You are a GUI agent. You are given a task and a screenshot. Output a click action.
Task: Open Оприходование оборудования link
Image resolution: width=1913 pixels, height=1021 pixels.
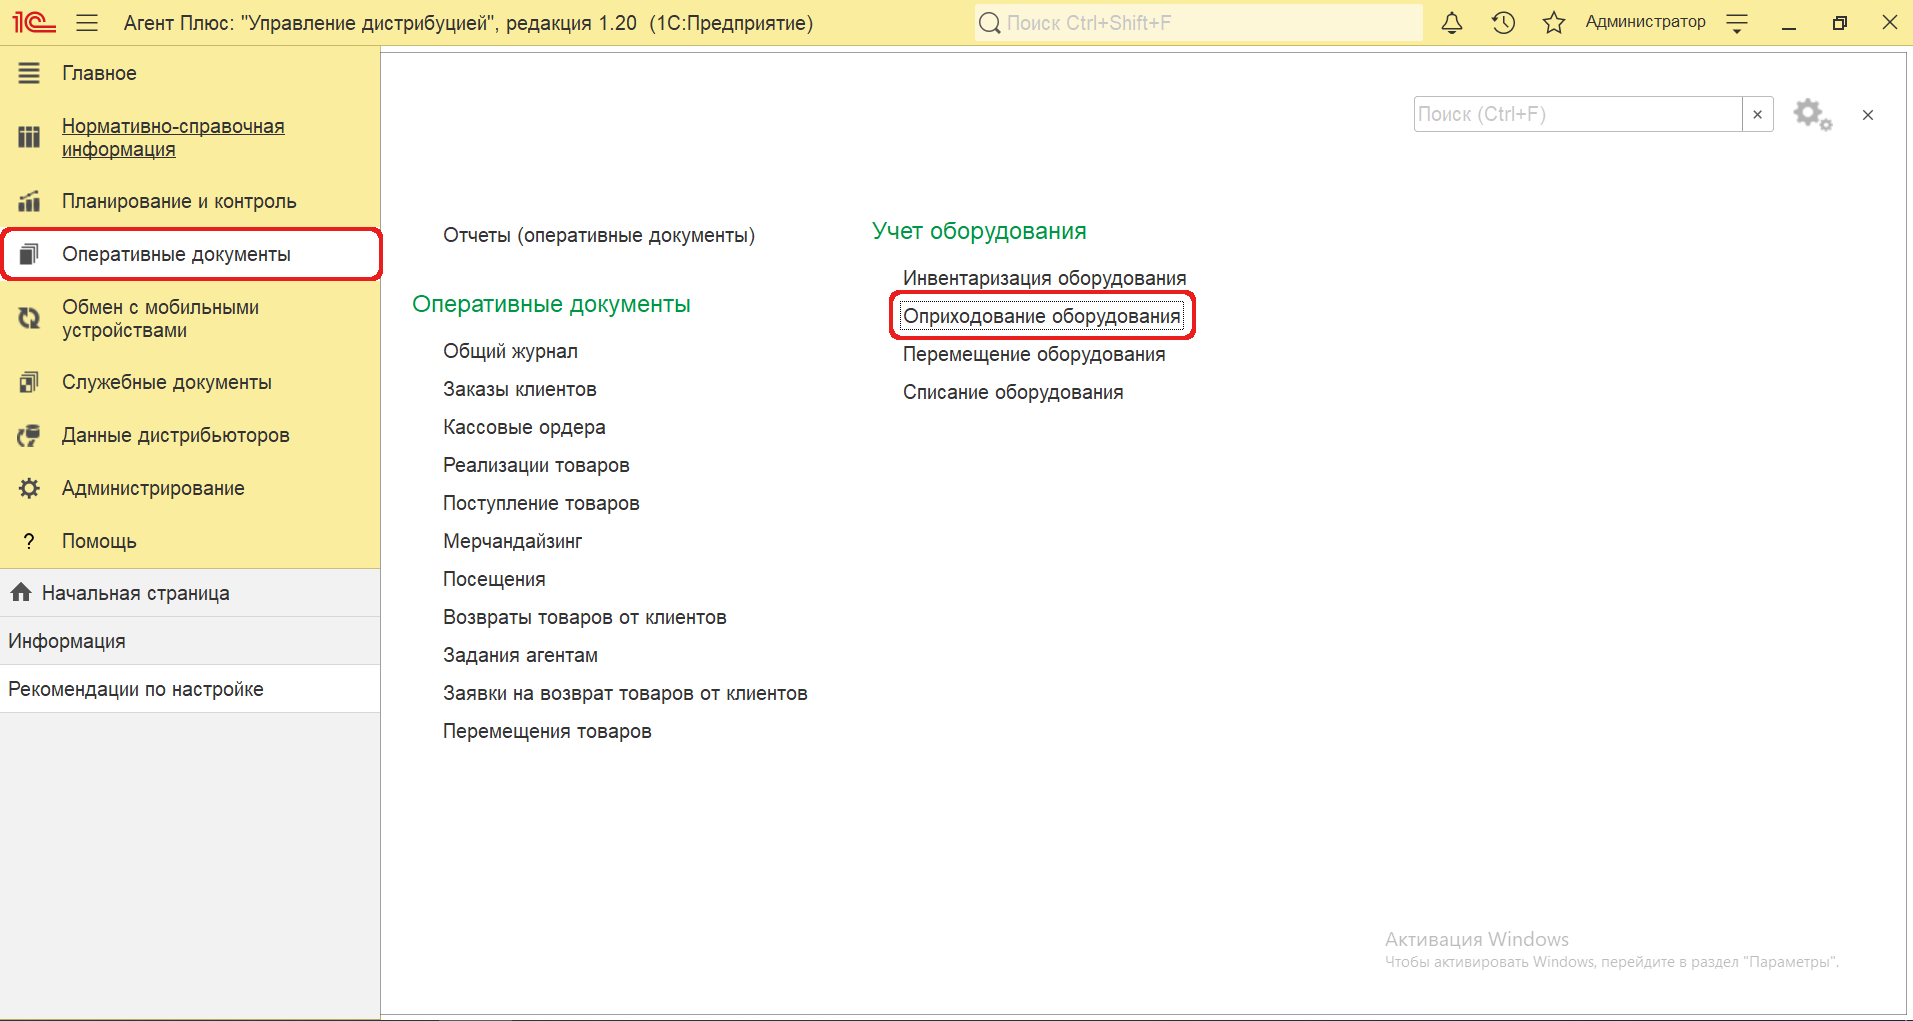tap(1041, 316)
